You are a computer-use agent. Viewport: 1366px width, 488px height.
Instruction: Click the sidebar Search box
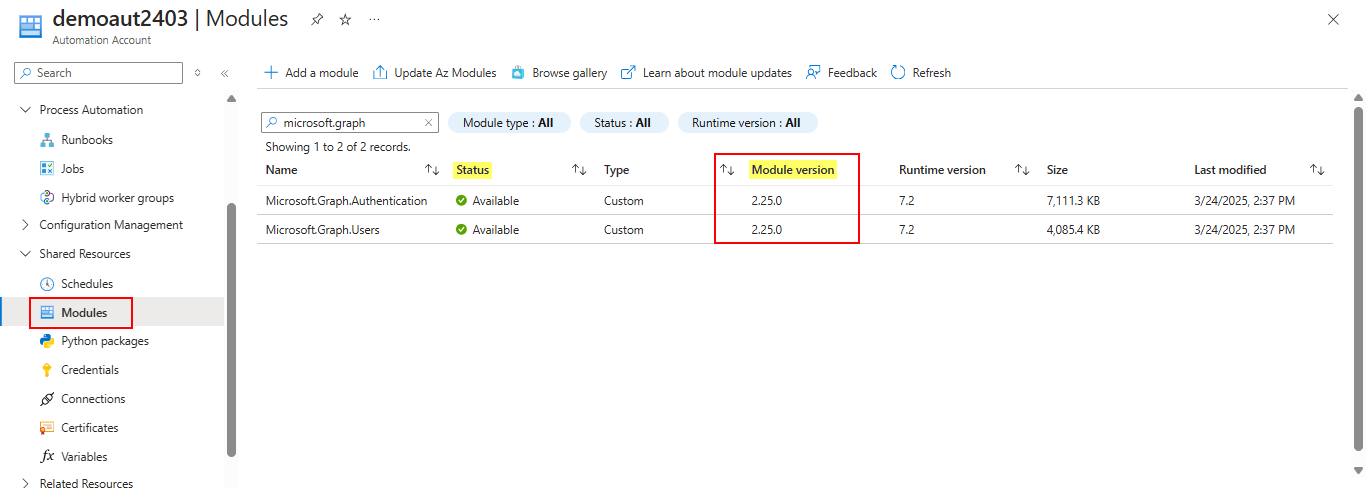pyautogui.click(x=99, y=73)
